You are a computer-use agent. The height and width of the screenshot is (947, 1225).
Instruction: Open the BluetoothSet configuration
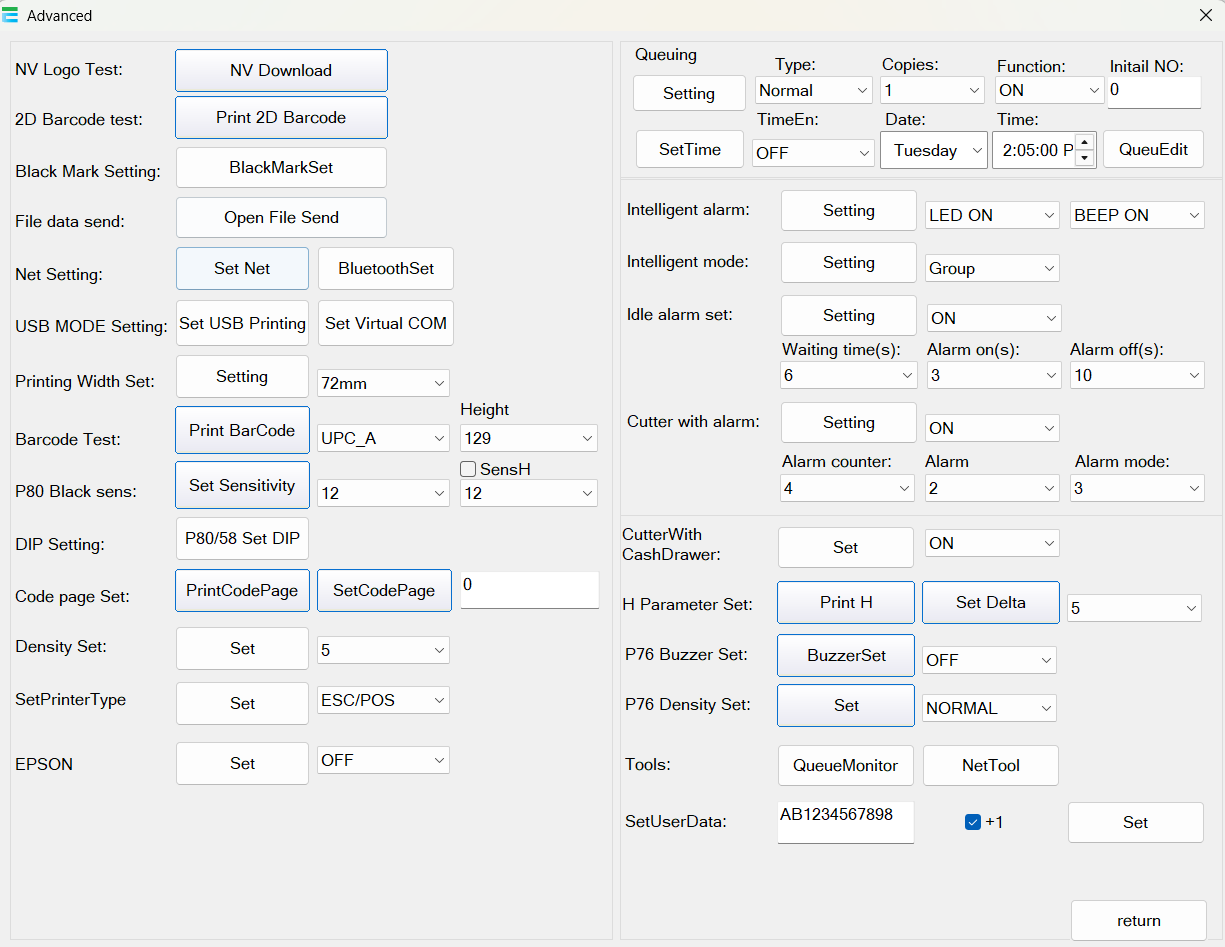pos(386,269)
